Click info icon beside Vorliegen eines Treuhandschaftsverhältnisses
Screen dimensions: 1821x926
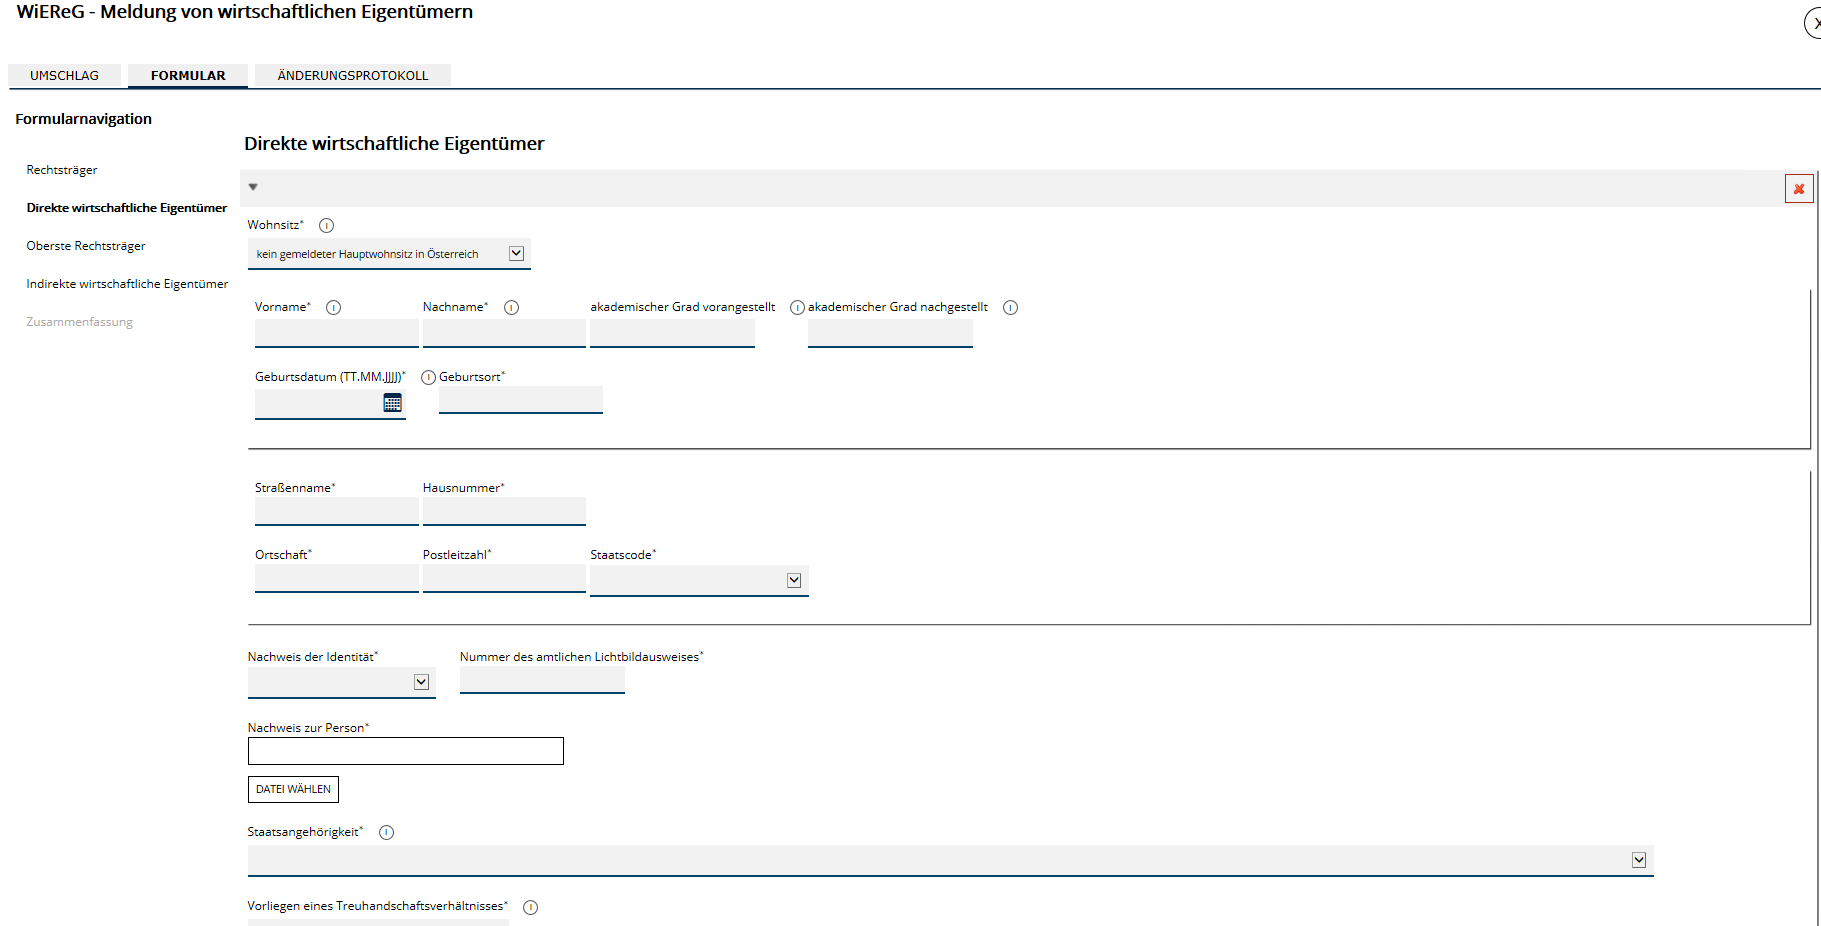(x=531, y=907)
